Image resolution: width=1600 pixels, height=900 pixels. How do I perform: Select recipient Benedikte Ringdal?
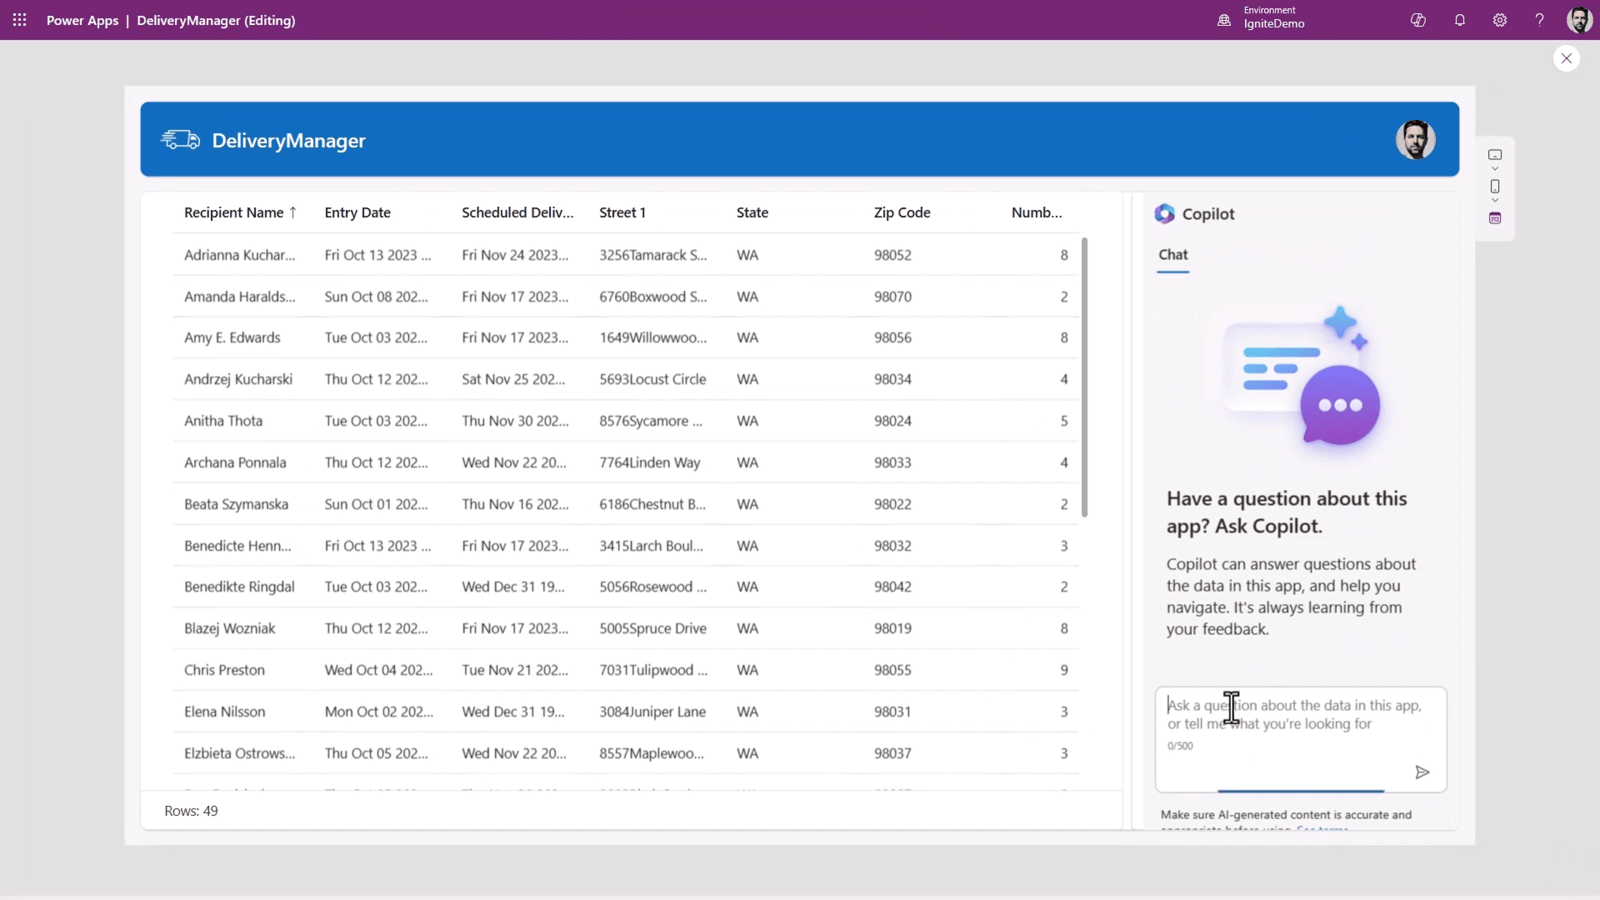(239, 587)
